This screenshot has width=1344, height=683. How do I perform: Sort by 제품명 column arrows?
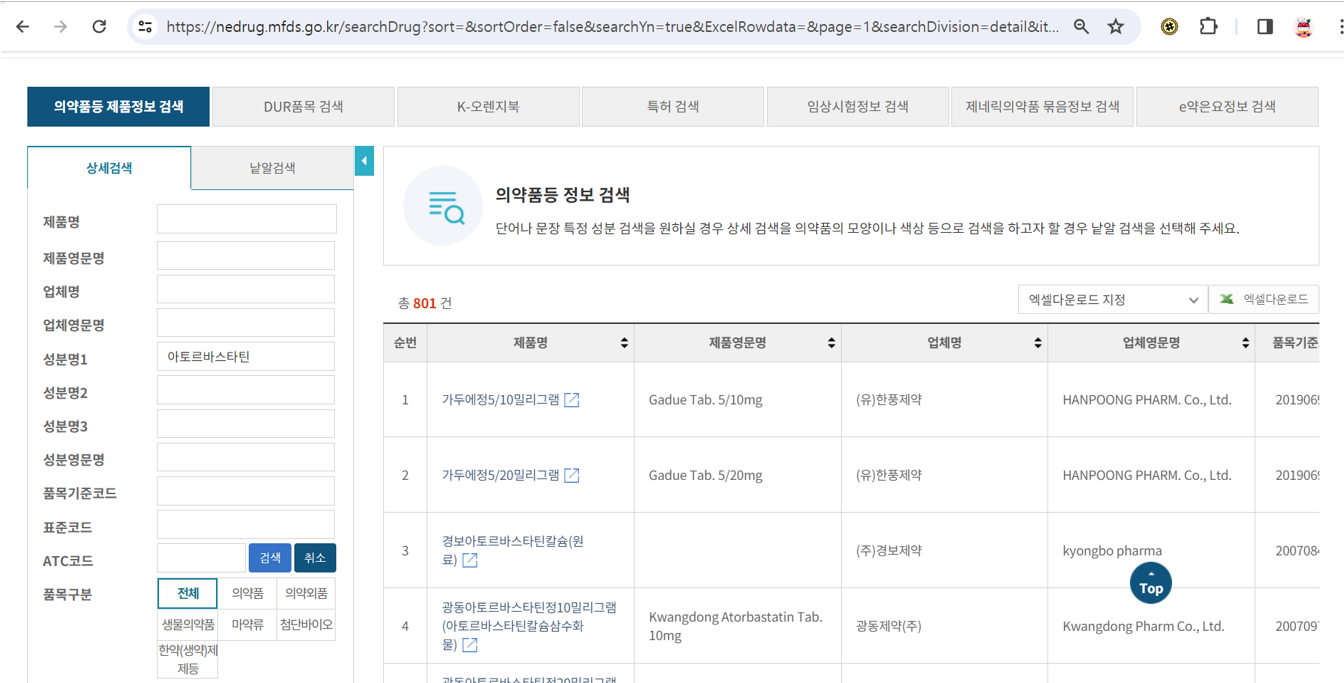624,343
